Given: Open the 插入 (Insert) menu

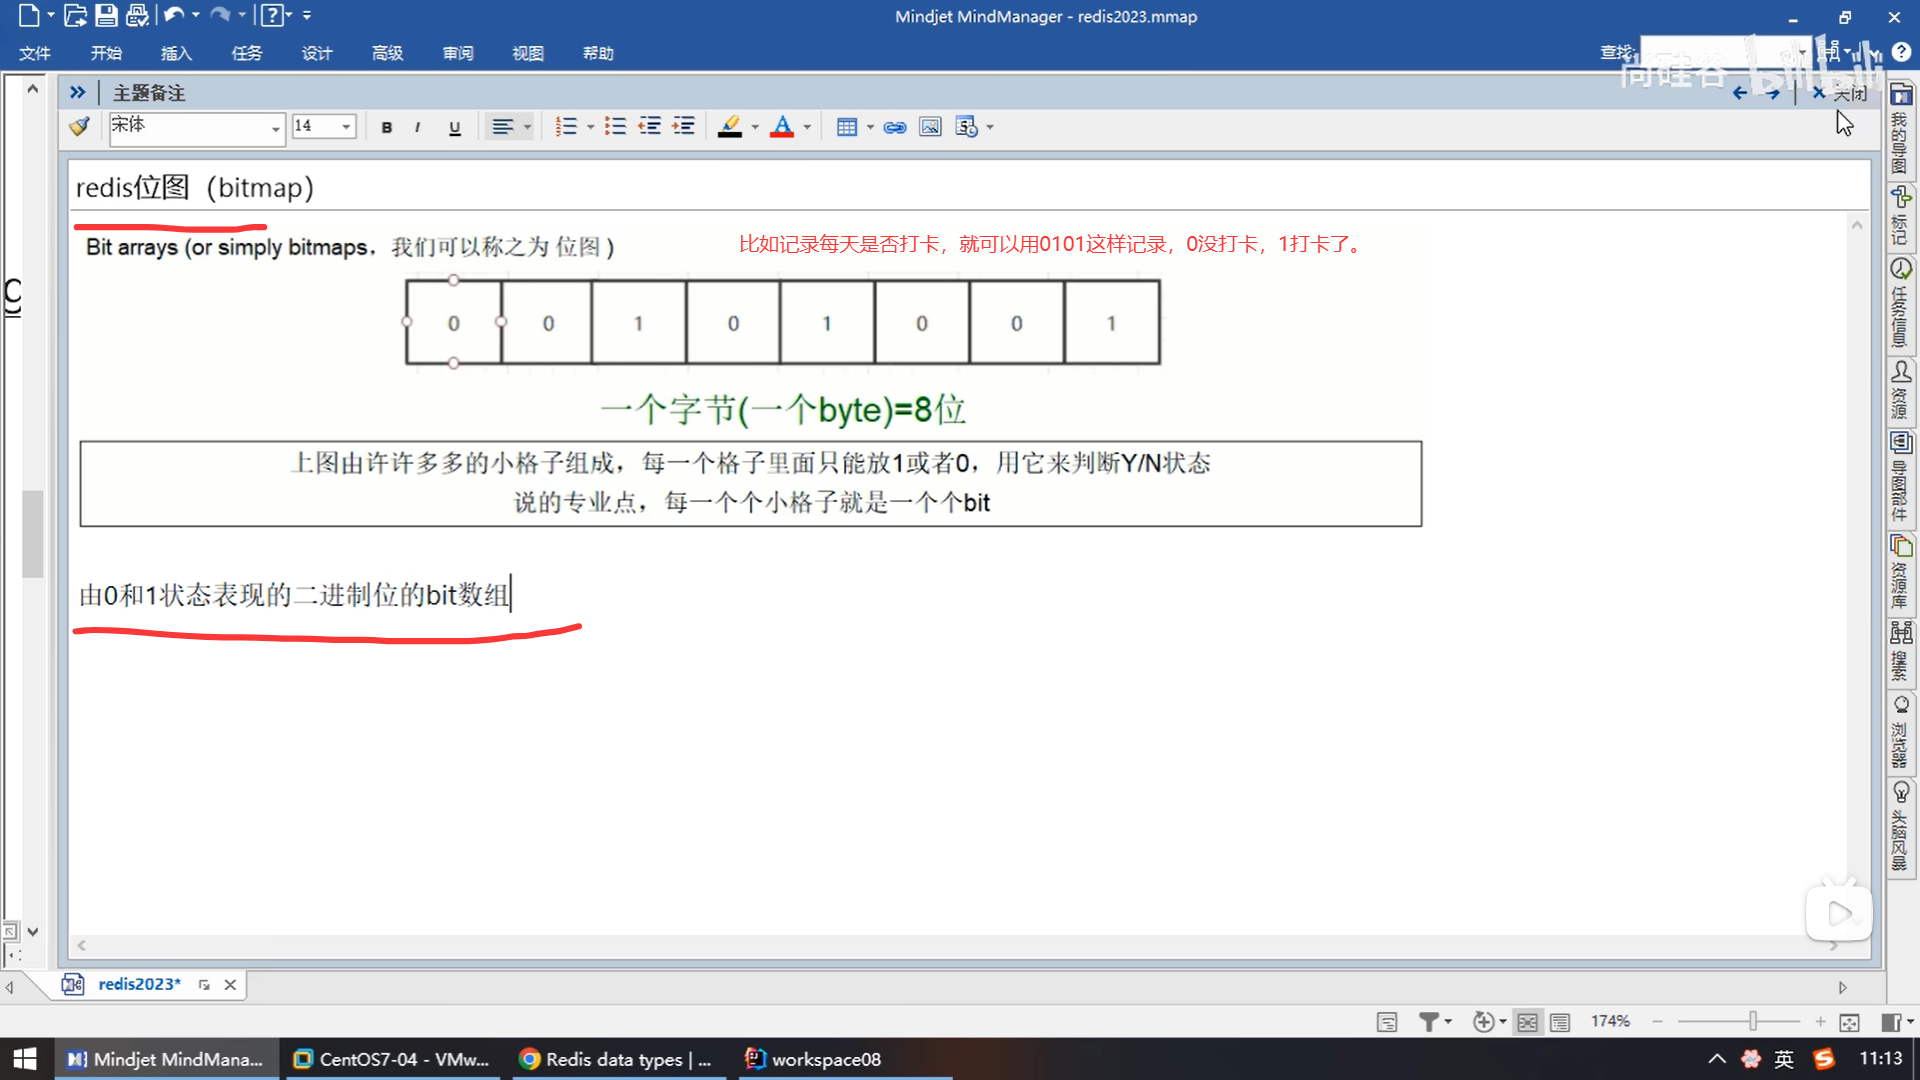Looking at the screenshot, I should coord(176,53).
